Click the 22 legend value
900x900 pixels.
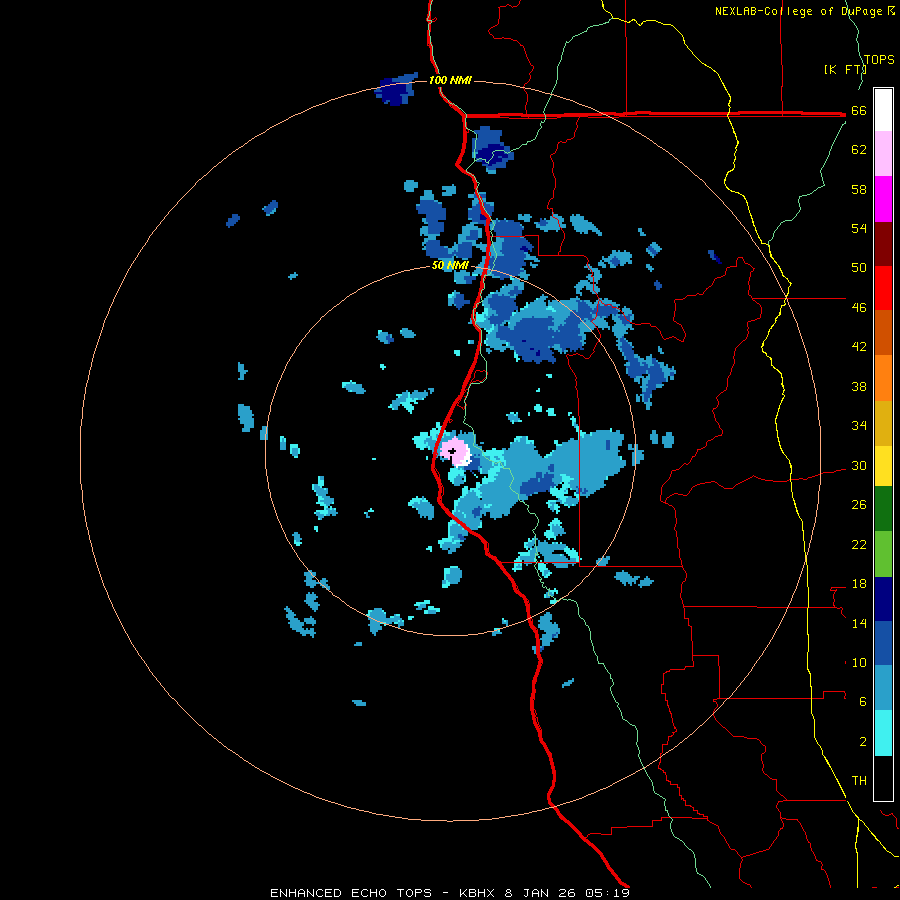point(859,545)
